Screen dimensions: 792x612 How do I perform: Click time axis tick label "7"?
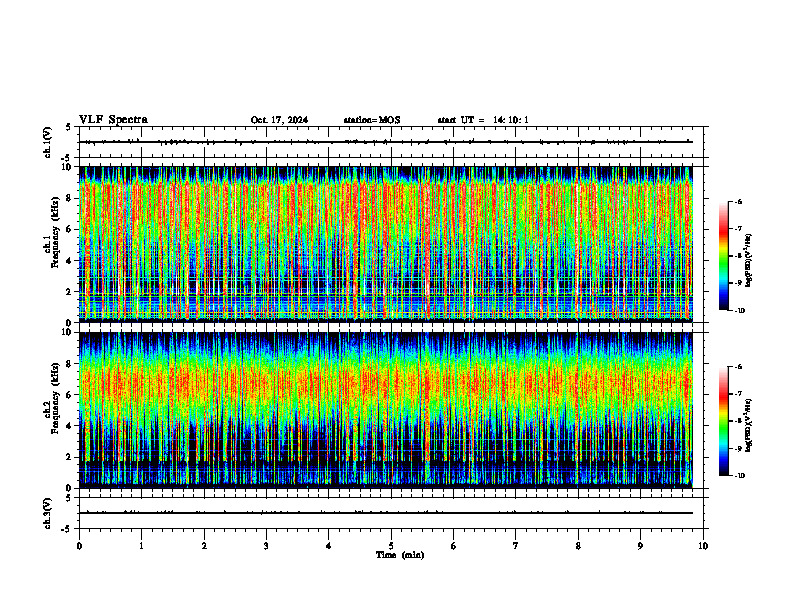tap(516, 546)
